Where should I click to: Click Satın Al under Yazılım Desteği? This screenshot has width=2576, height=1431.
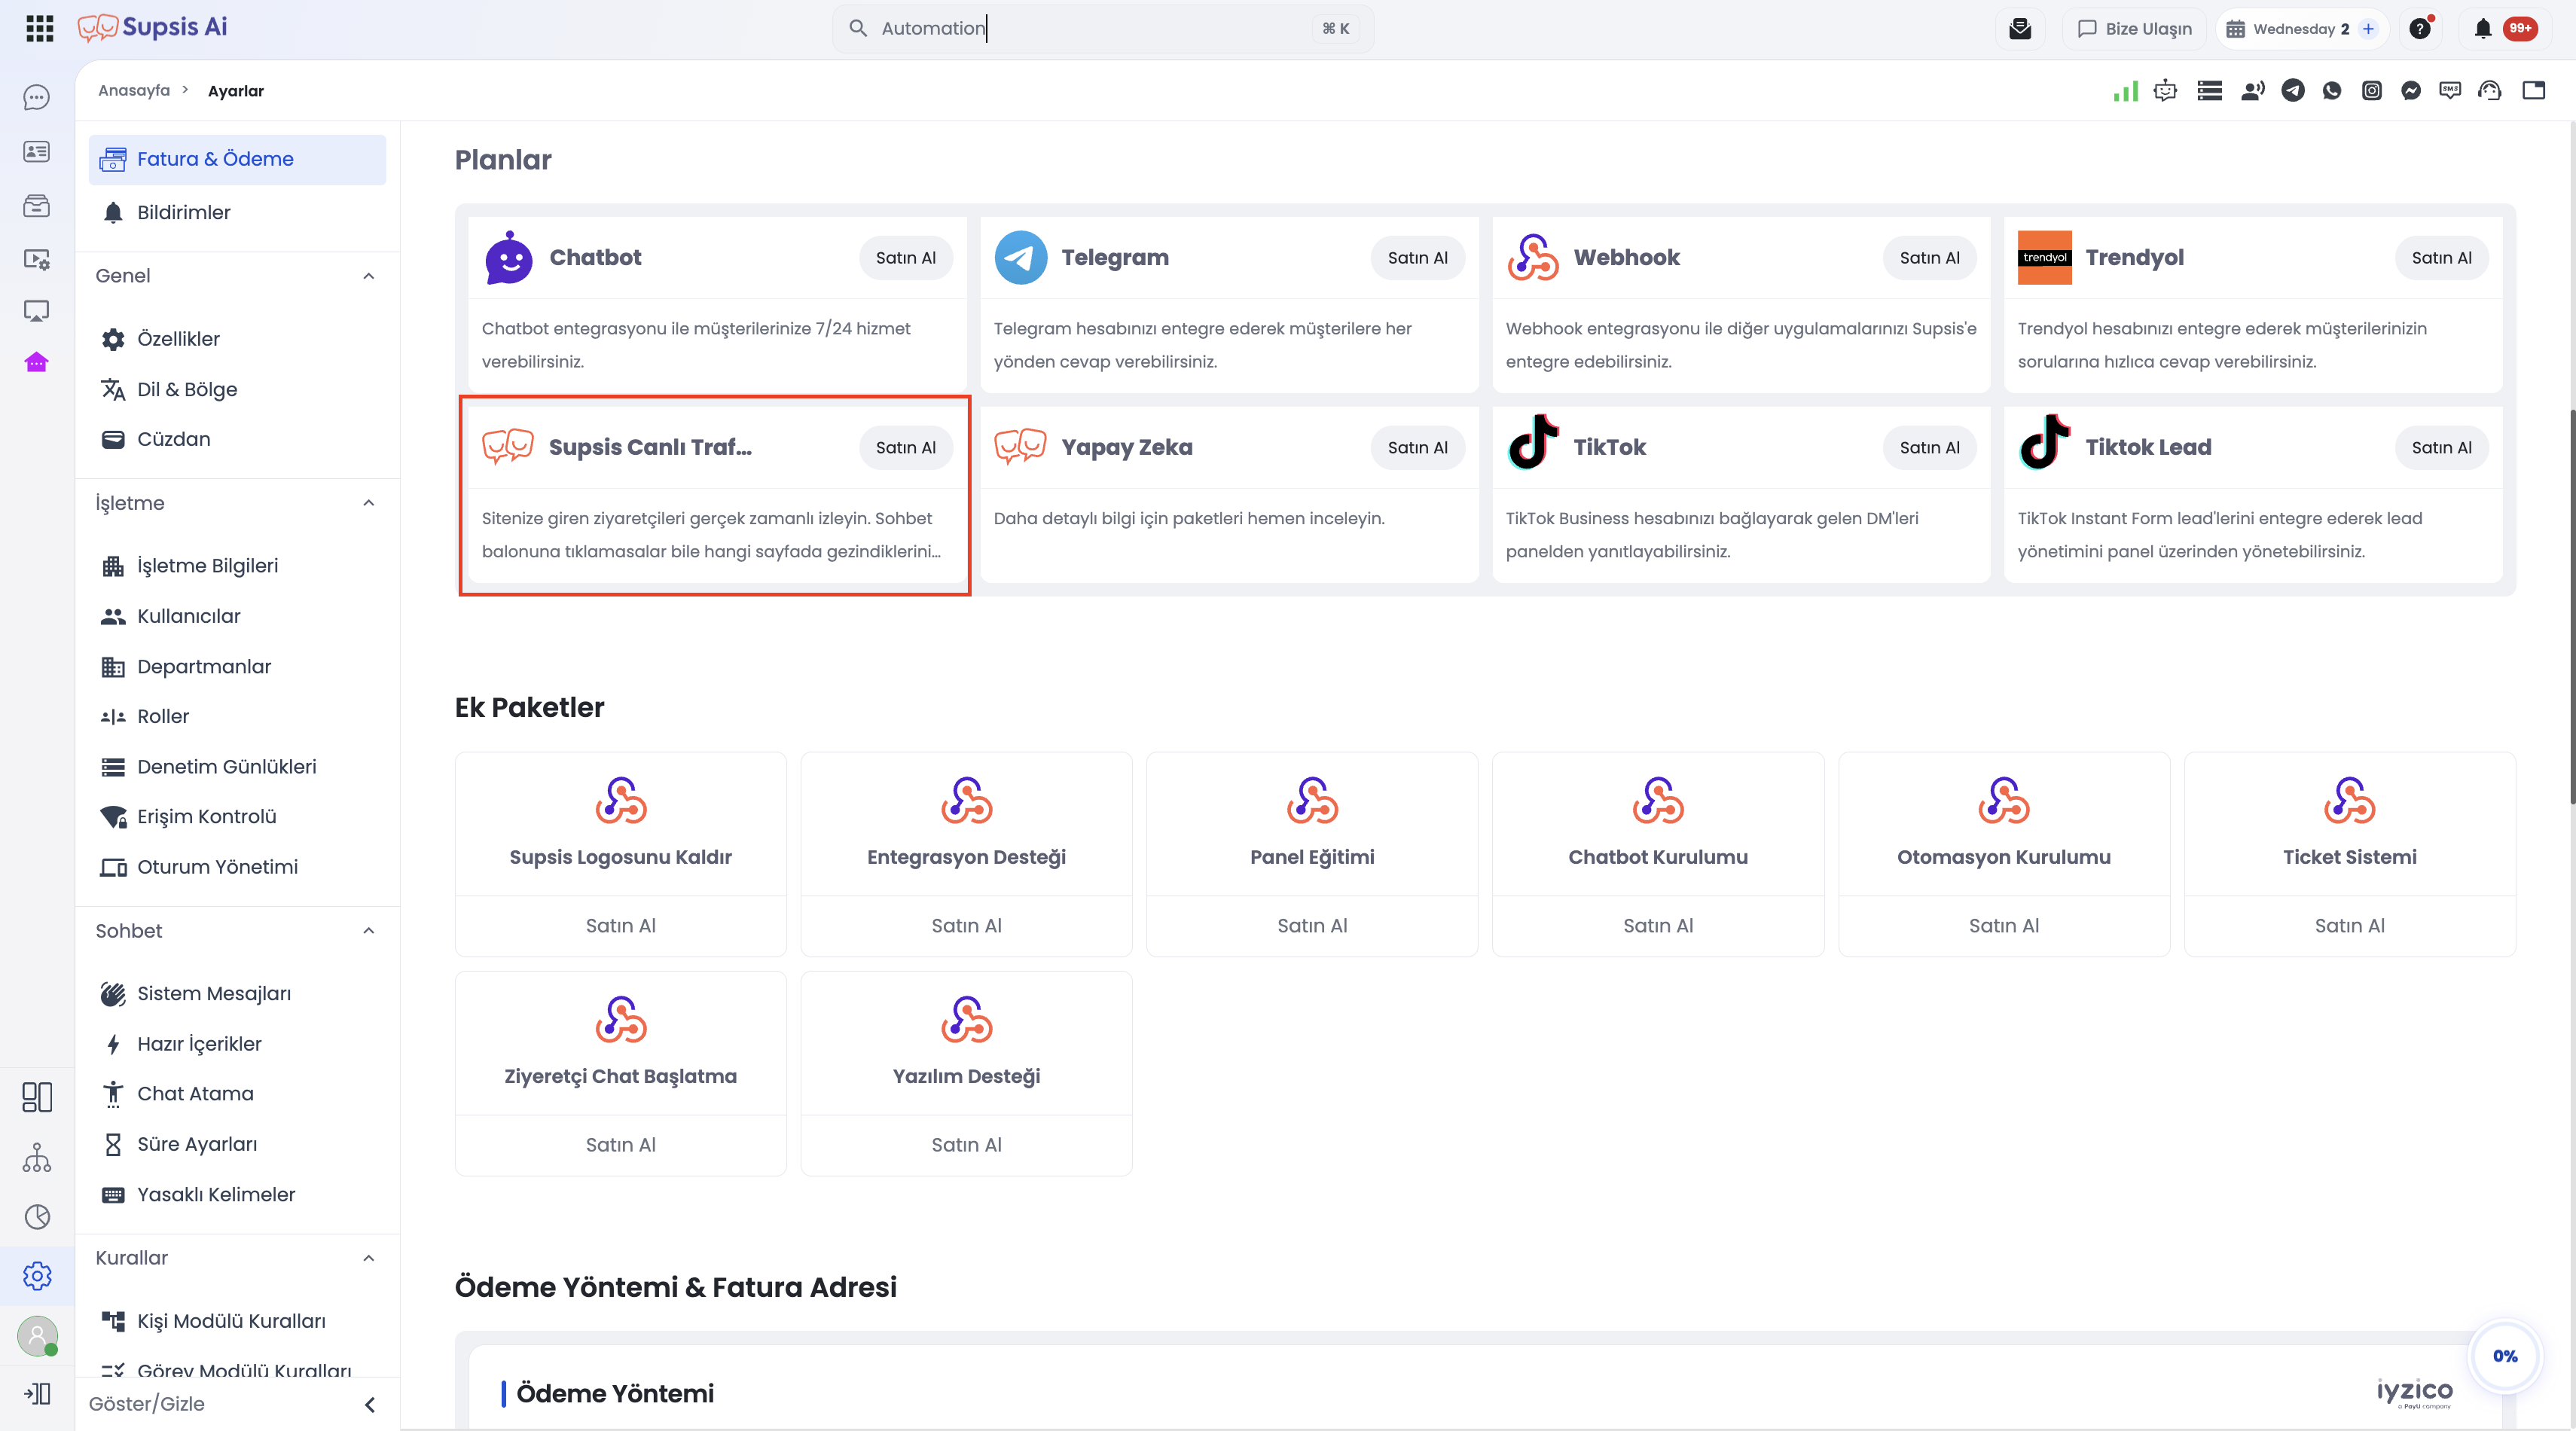(967, 1145)
